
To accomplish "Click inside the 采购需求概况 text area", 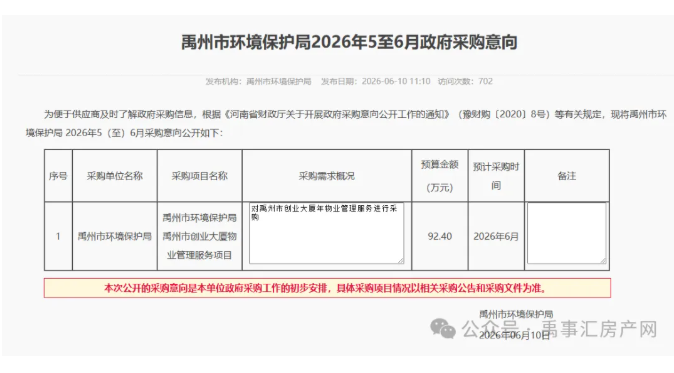I will (326, 233).
